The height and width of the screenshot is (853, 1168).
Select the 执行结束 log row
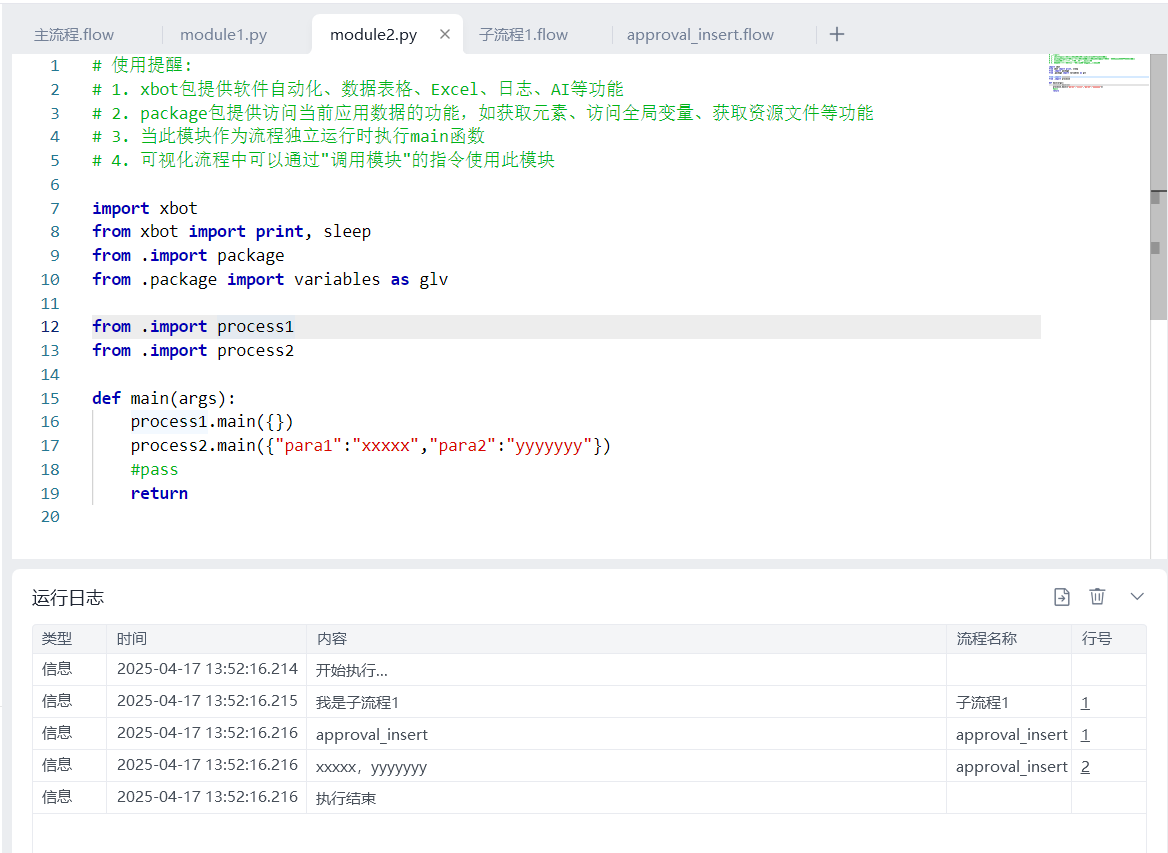[345, 799]
